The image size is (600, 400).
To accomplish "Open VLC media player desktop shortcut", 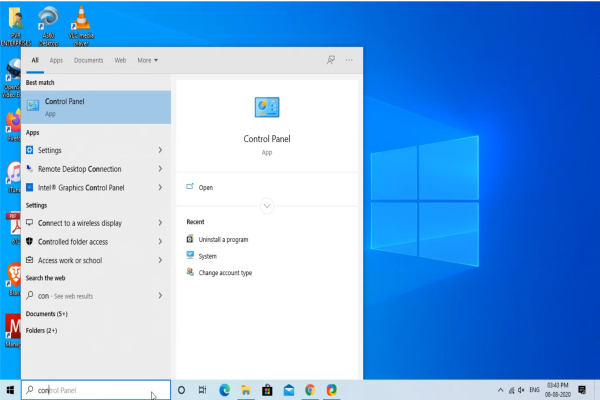I will [81, 26].
